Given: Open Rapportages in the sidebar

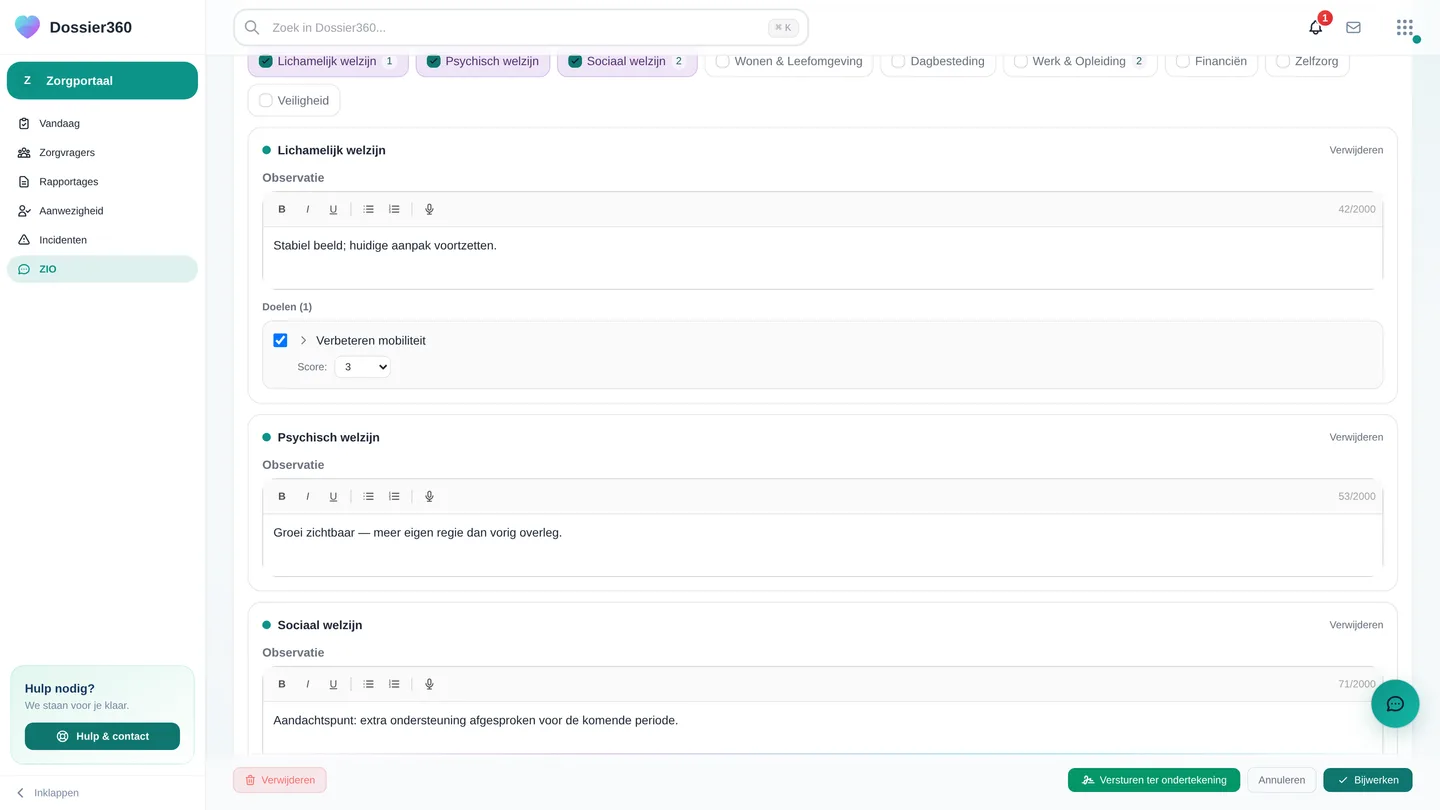Looking at the screenshot, I should pyautogui.click(x=102, y=182).
